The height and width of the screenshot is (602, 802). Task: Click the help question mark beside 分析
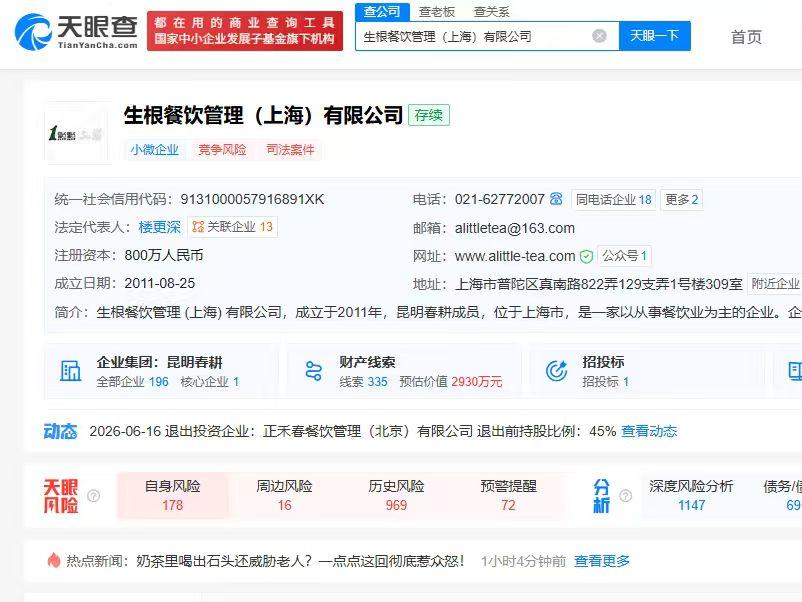626,496
